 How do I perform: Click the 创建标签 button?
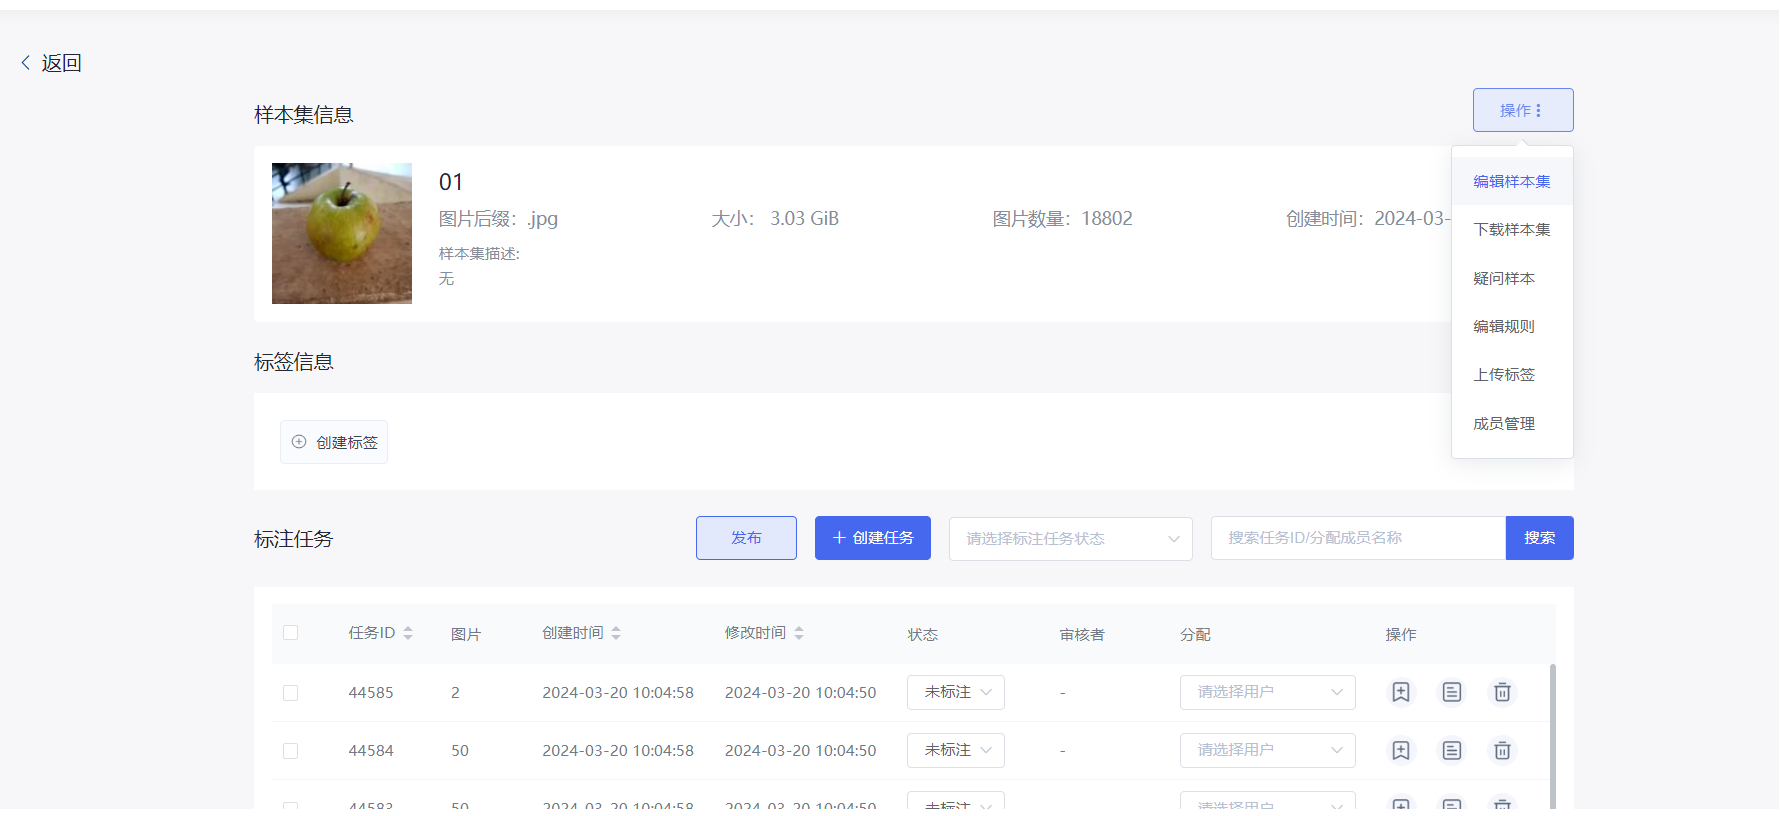[x=334, y=442]
